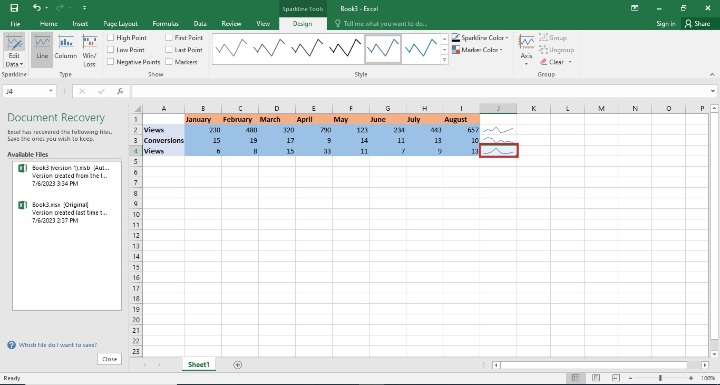Switch to the Insert tab
This screenshot has height=385, width=720.
(x=80, y=23)
